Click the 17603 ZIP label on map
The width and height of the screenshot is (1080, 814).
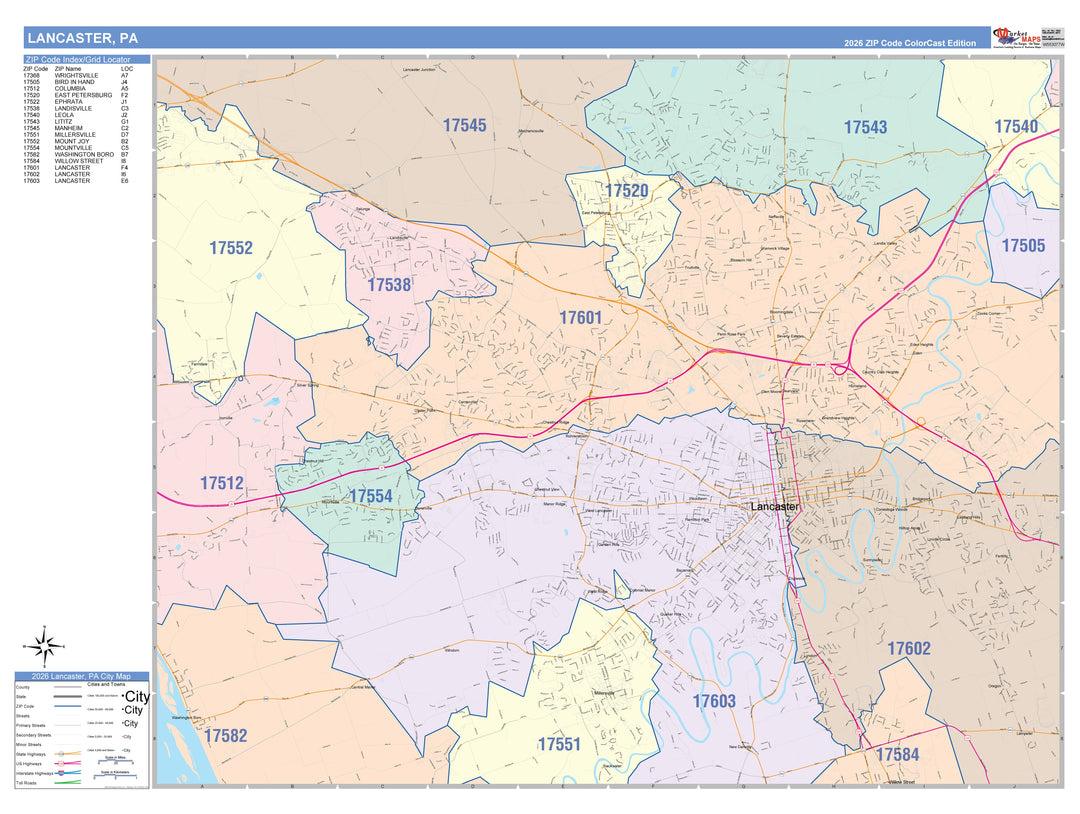[x=714, y=701]
